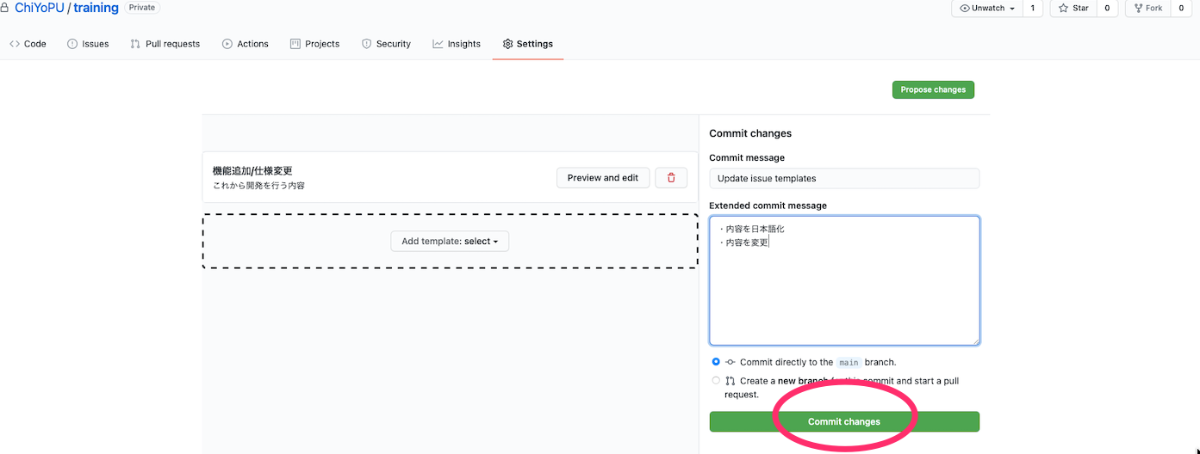The image size is (1200, 454).
Task: Click Preview and edit button
Action: [x=603, y=177]
